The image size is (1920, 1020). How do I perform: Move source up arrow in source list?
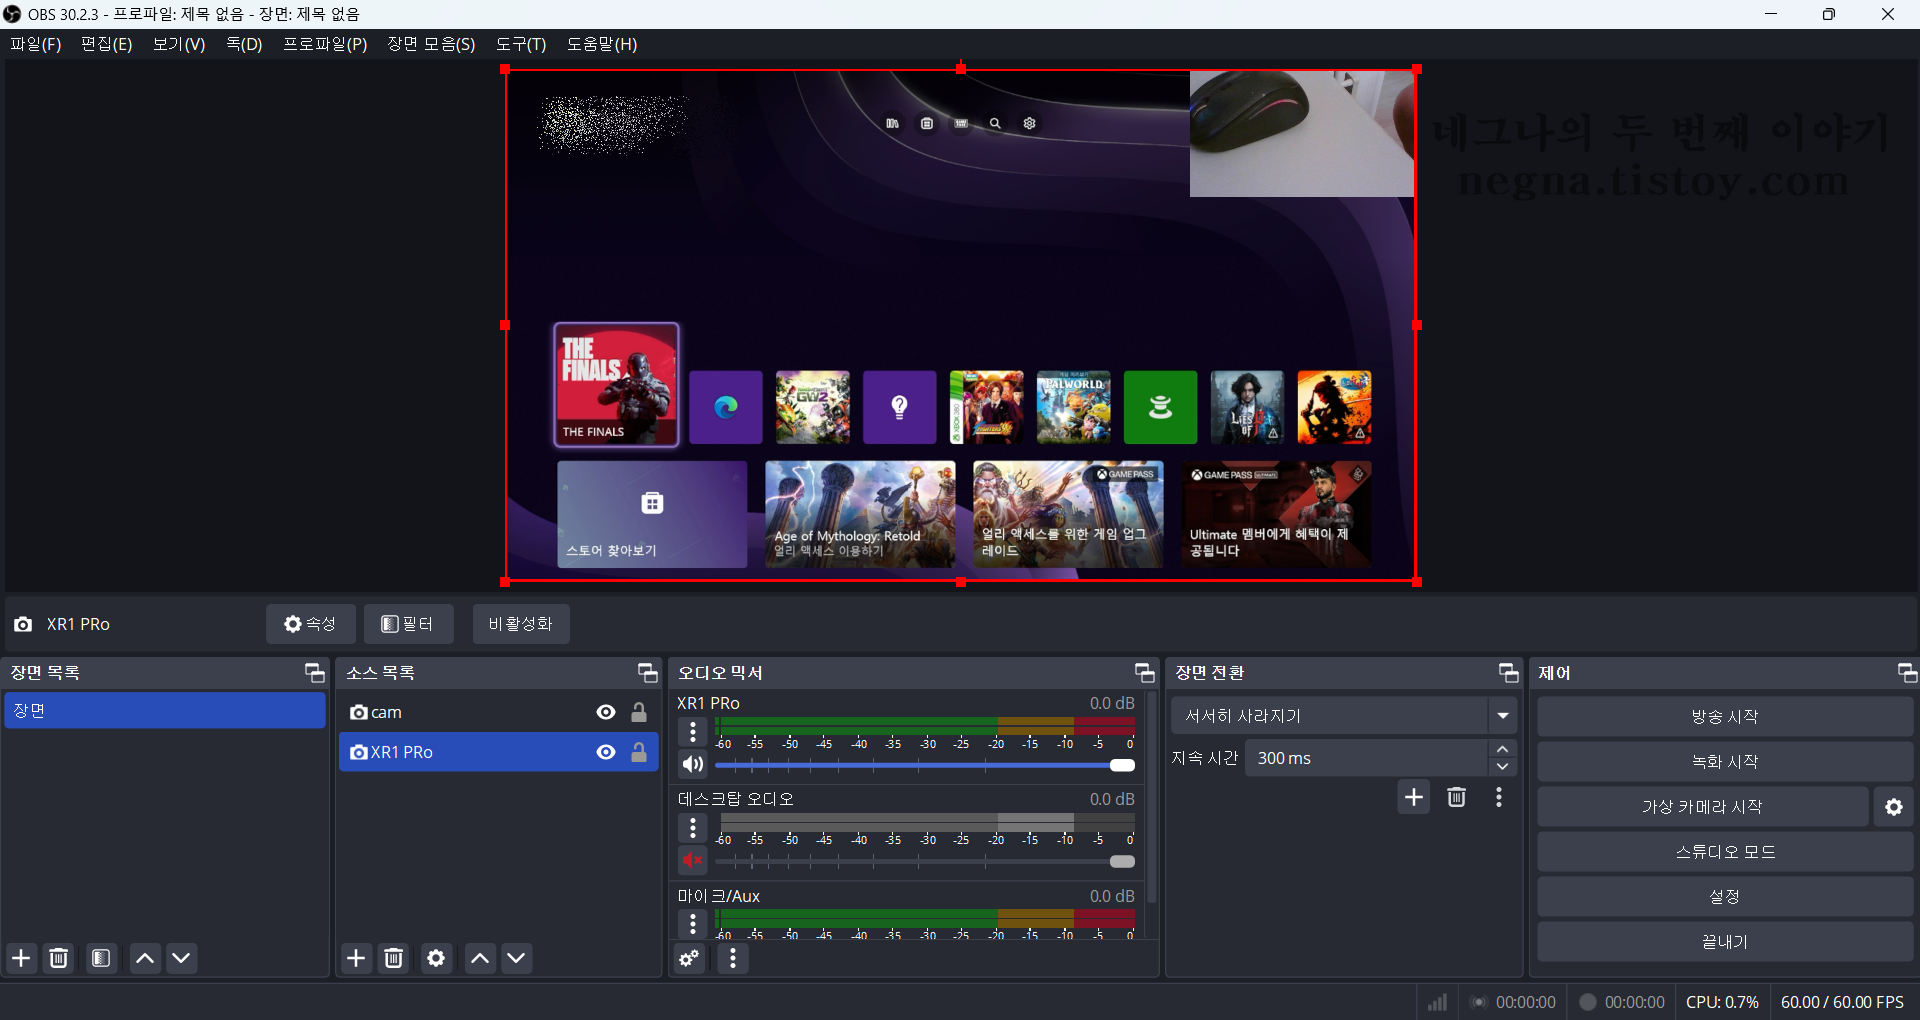(480, 958)
